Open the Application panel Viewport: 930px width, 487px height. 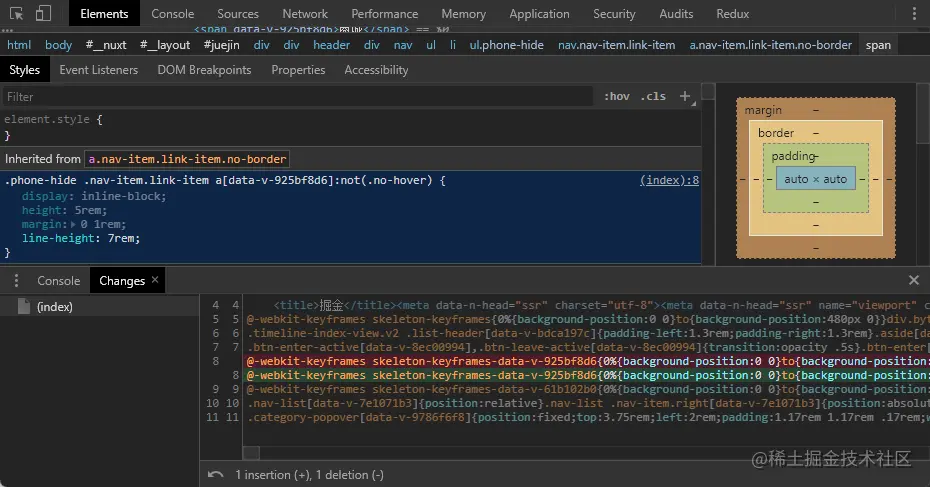click(x=539, y=14)
